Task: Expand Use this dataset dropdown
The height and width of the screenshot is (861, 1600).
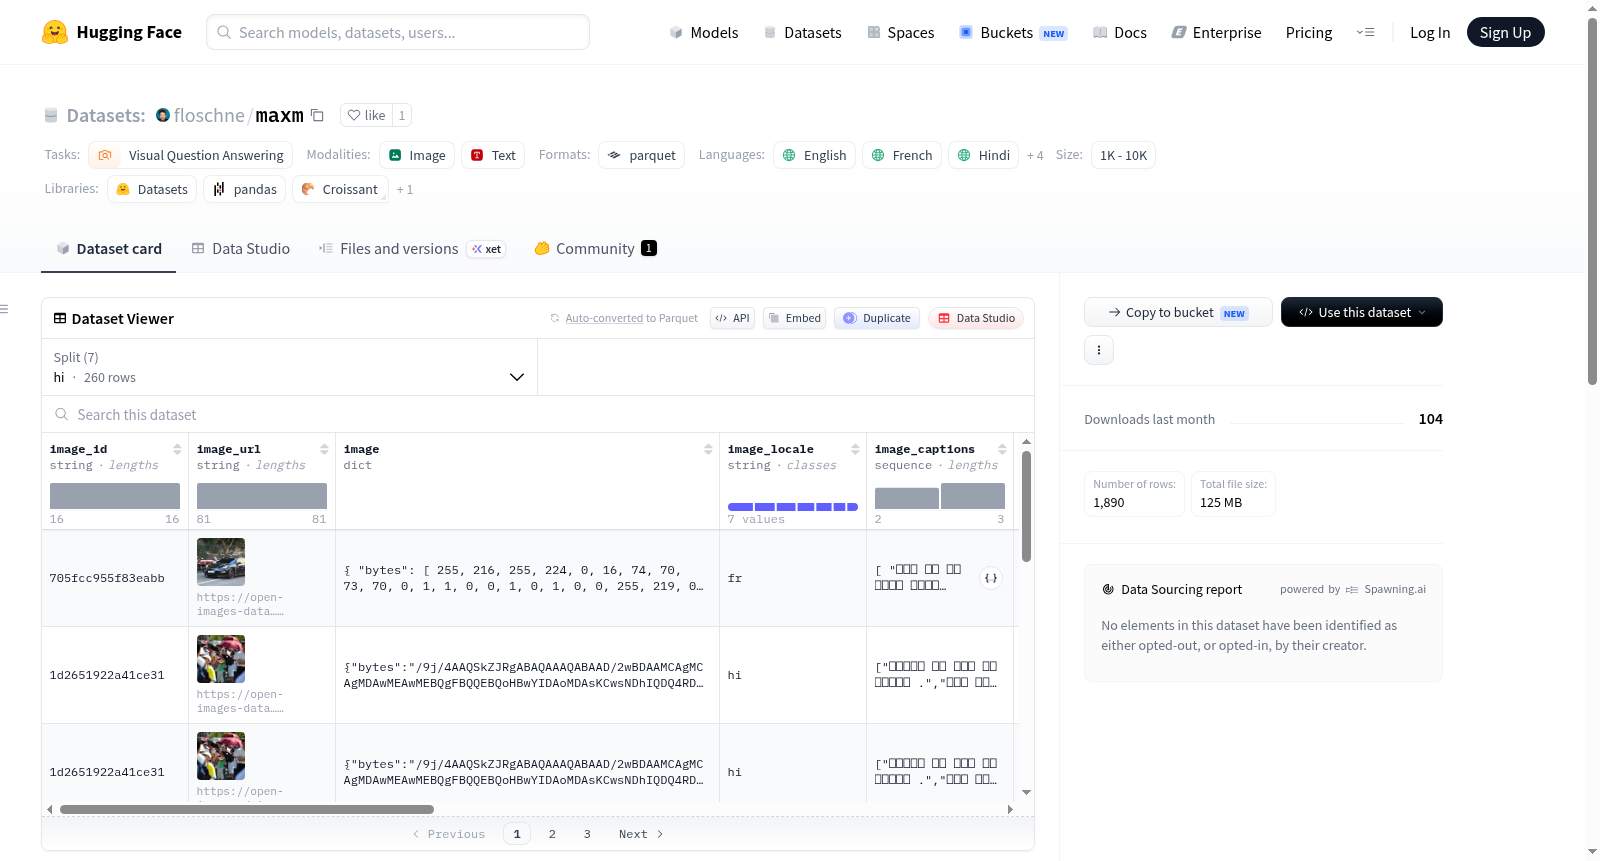Action: 1362,312
